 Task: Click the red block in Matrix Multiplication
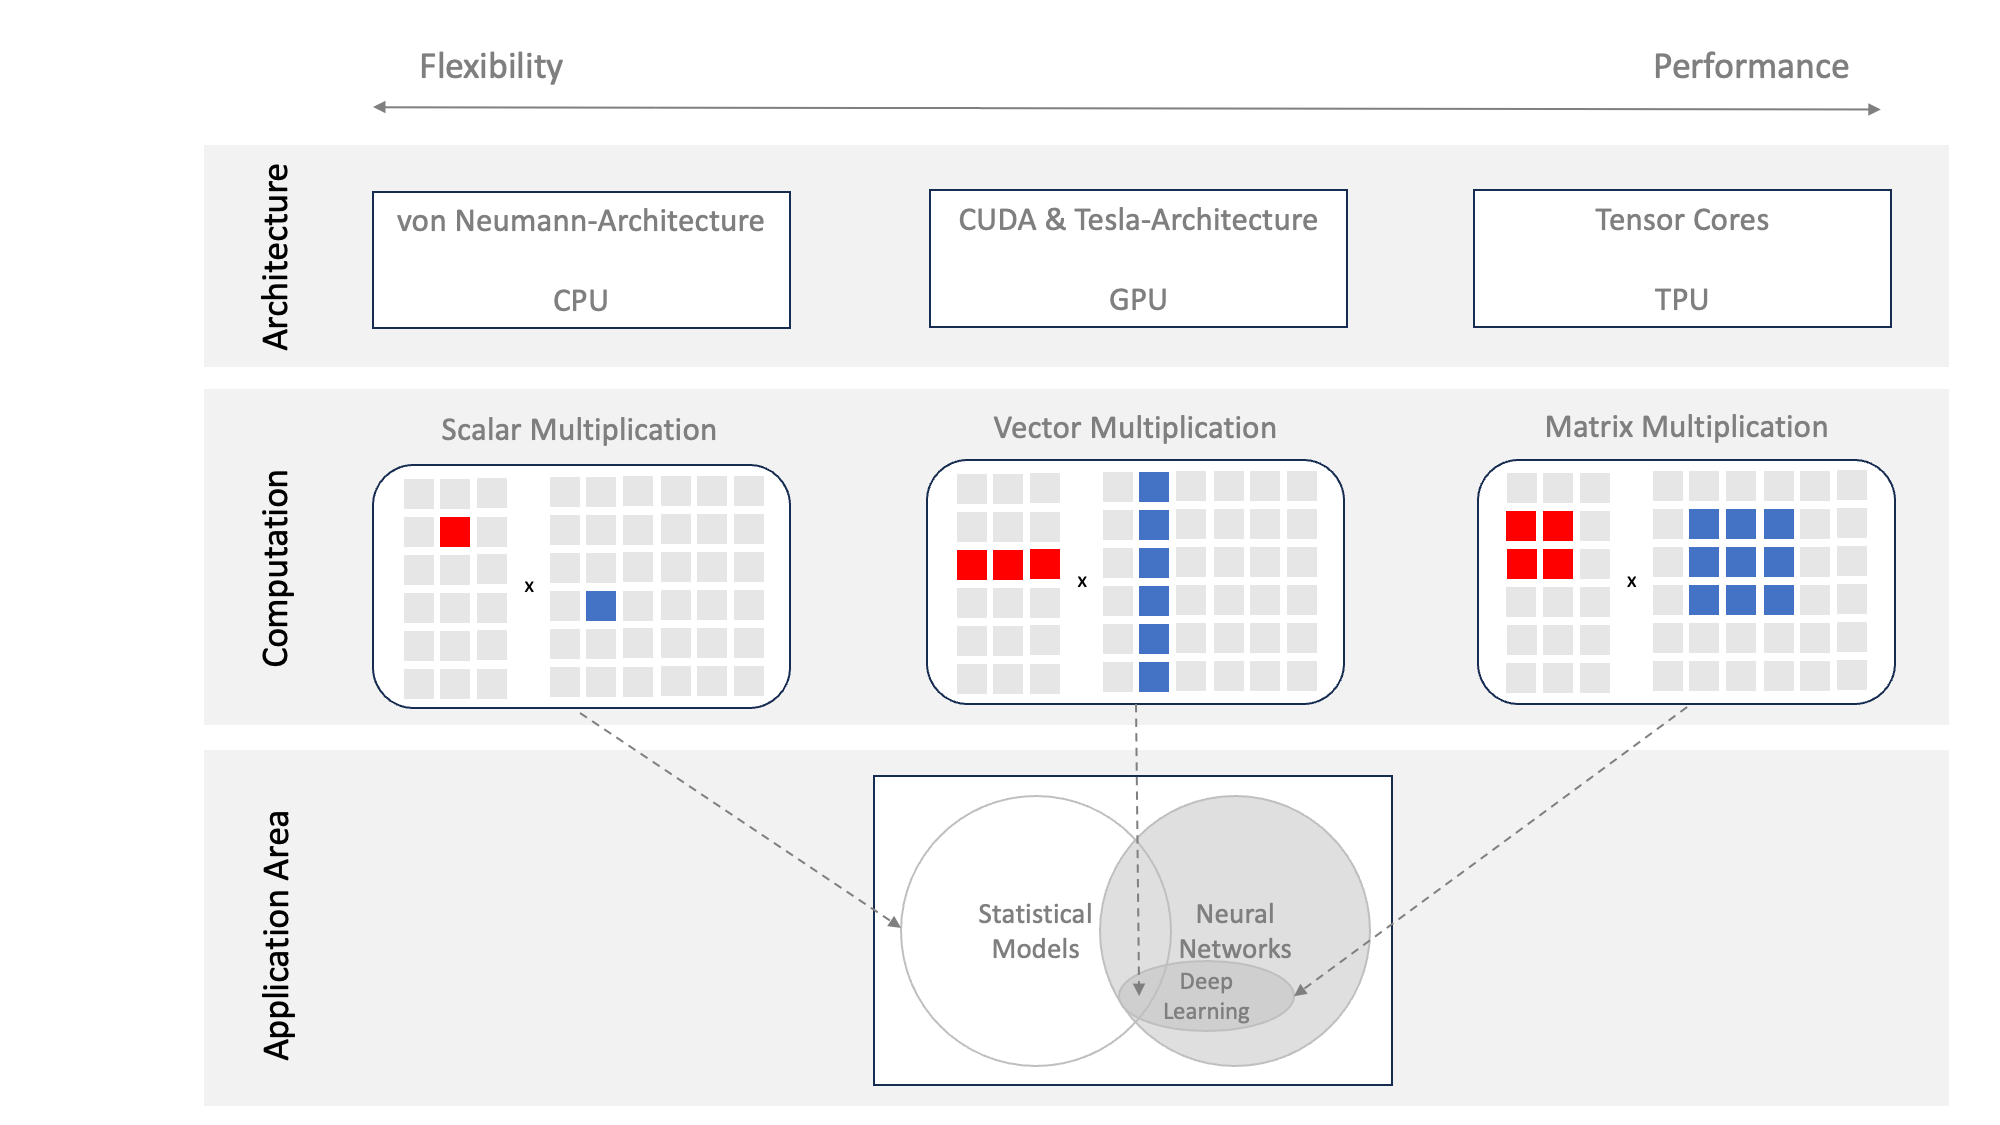pyautogui.click(x=1540, y=544)
